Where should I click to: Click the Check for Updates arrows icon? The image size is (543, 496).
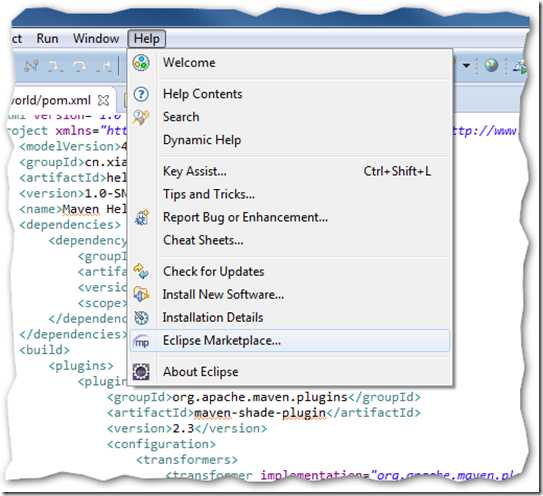(141, 271)
